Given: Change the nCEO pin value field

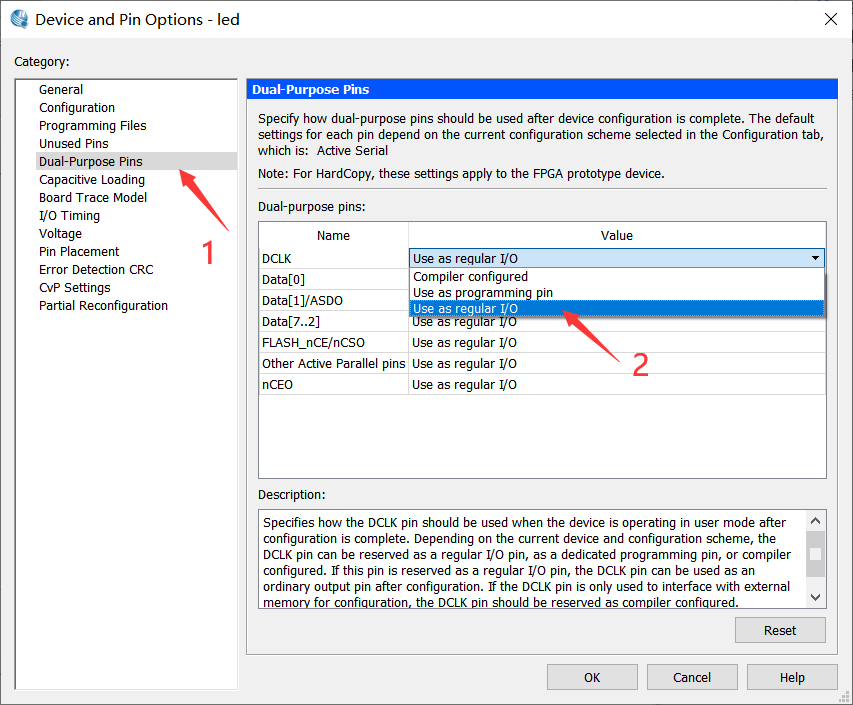Looking at the screenshot, I should click(616, 385).
